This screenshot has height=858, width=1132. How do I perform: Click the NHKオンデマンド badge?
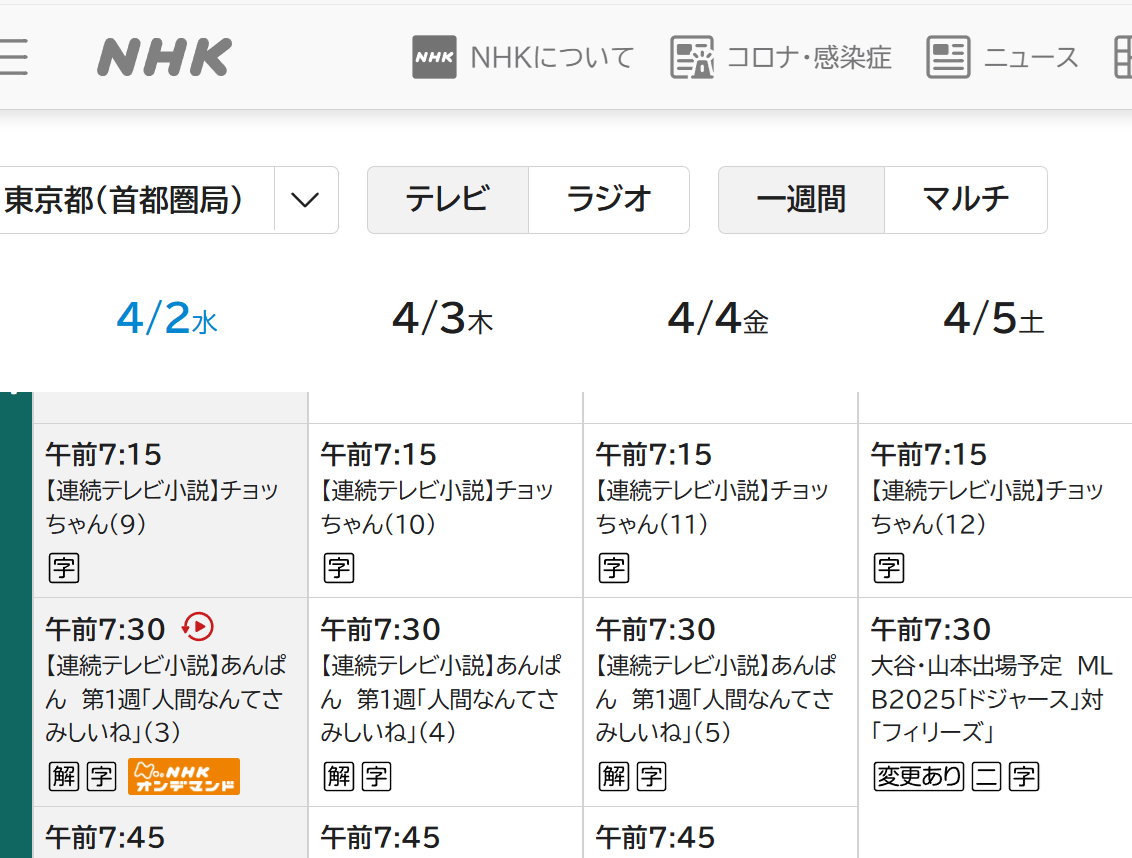click(x=184, y=777)
